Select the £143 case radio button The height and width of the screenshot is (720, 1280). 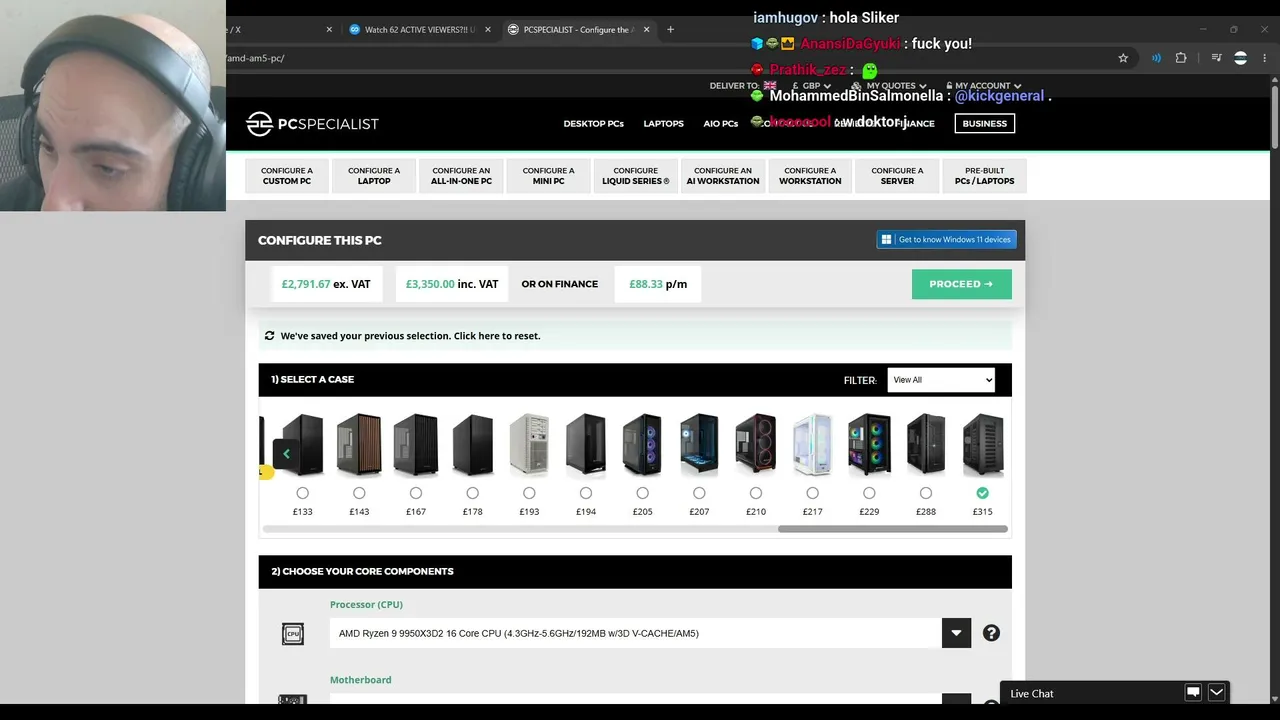[x=359, y=493]
